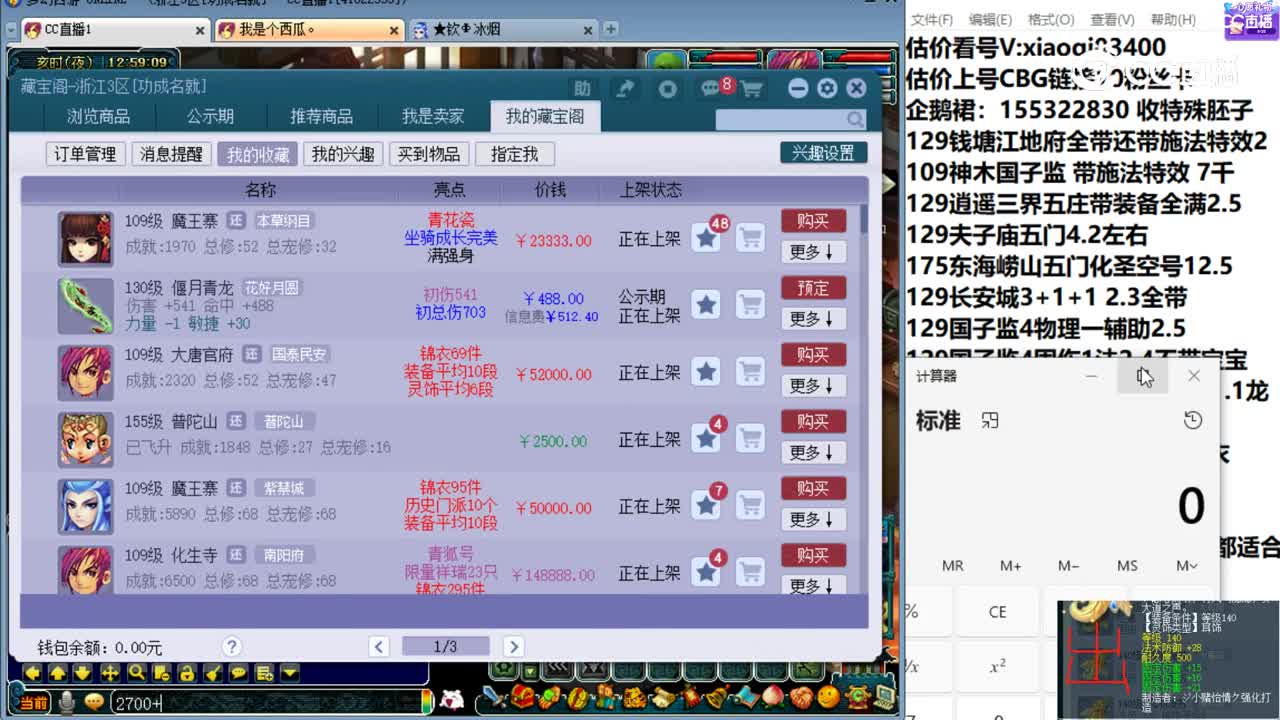Toggle favorite star for 130级 偃月青龙
The height and width of the screenshot is (720, 1280).
tap(706, 304)
